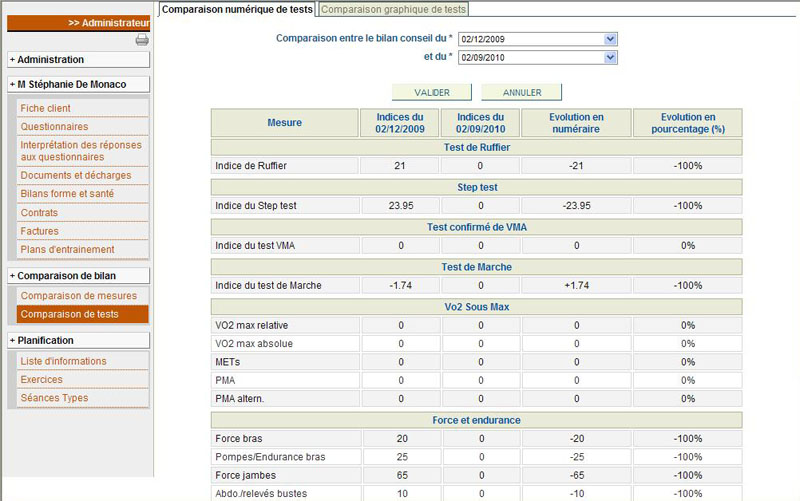Select the PMA altern. row label
The width and height of the screenshot is (800, 501).
click(x=239, y=398)
